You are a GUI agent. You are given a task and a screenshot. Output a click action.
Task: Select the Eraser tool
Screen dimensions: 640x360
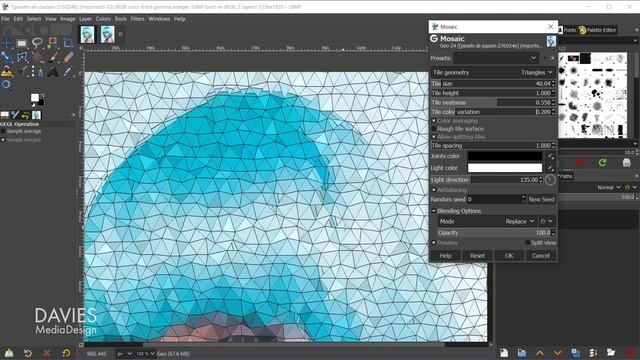click(68, 57)
